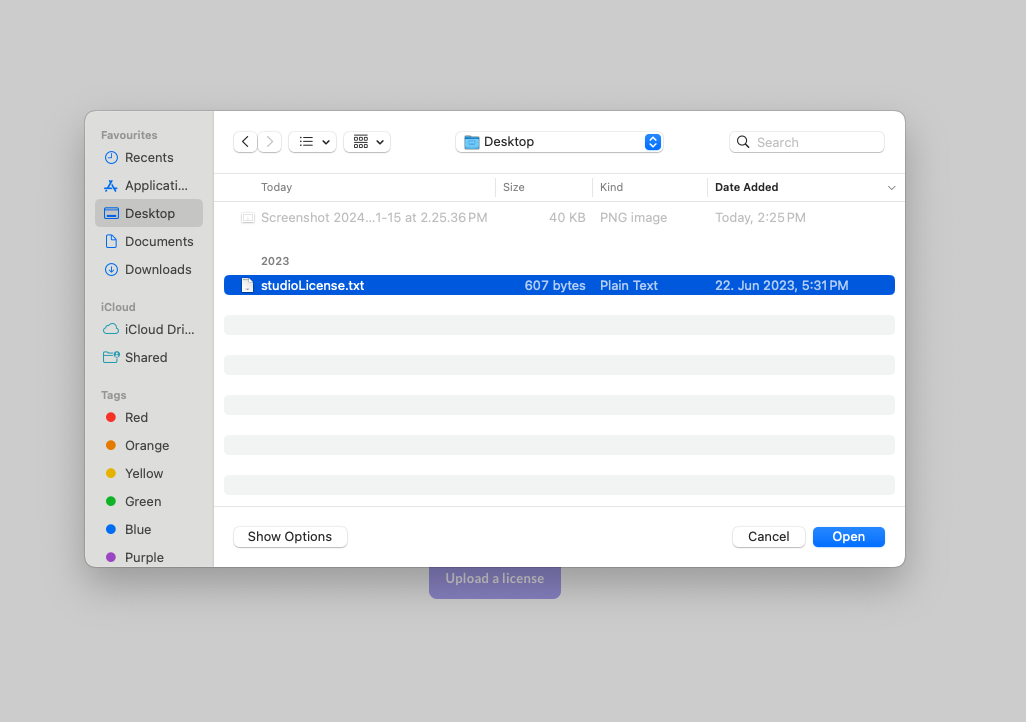This screenshot has width=1026, height=722.
Task: Go to Documents folder in sidebar
Action: click(158, 241)
